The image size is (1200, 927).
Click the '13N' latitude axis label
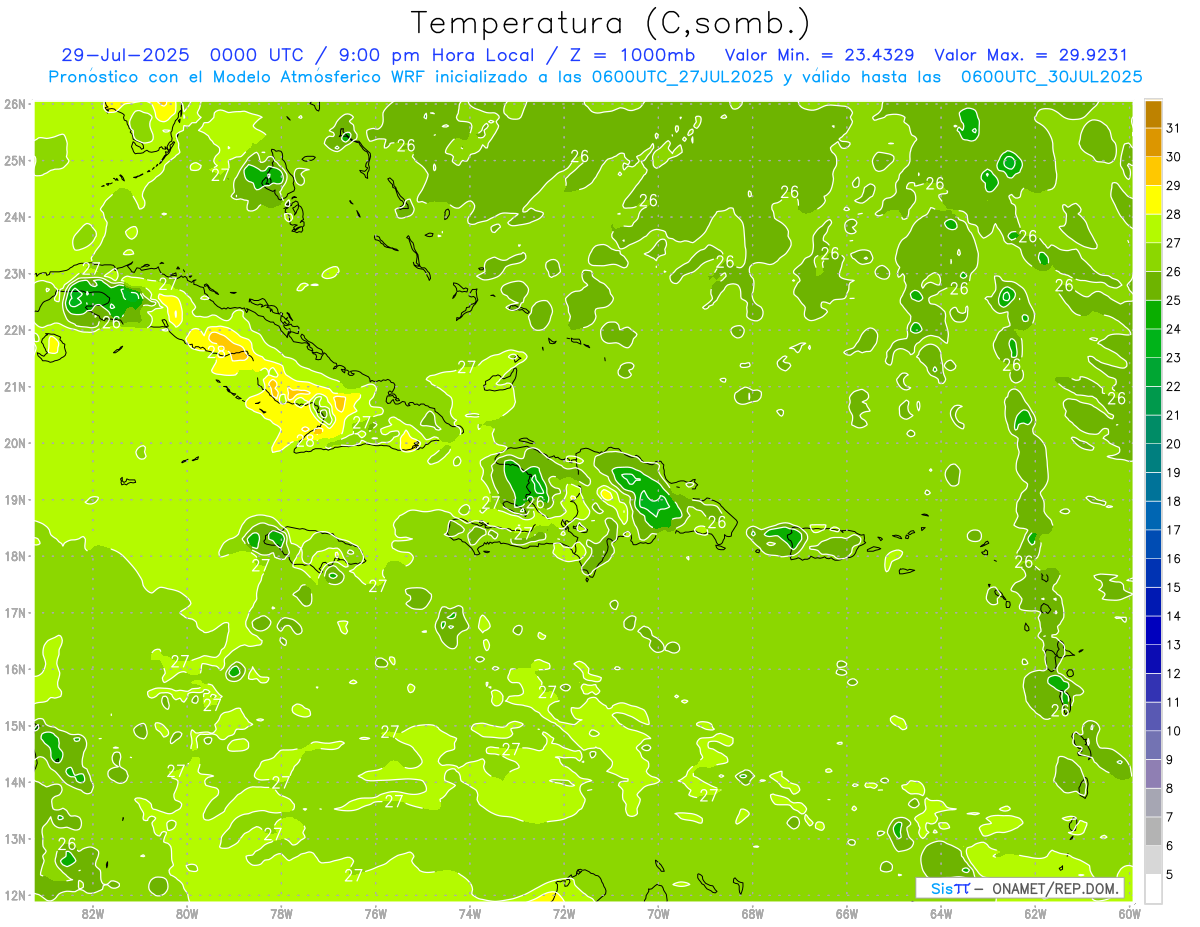15,838
